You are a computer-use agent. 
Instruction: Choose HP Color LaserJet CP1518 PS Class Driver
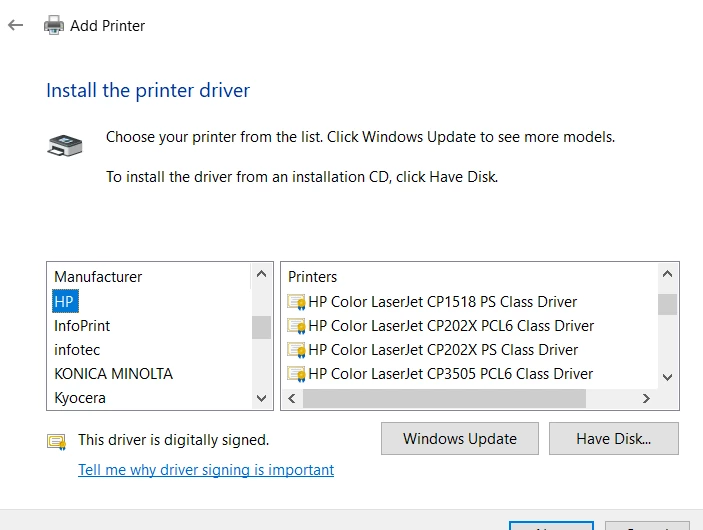443,302
